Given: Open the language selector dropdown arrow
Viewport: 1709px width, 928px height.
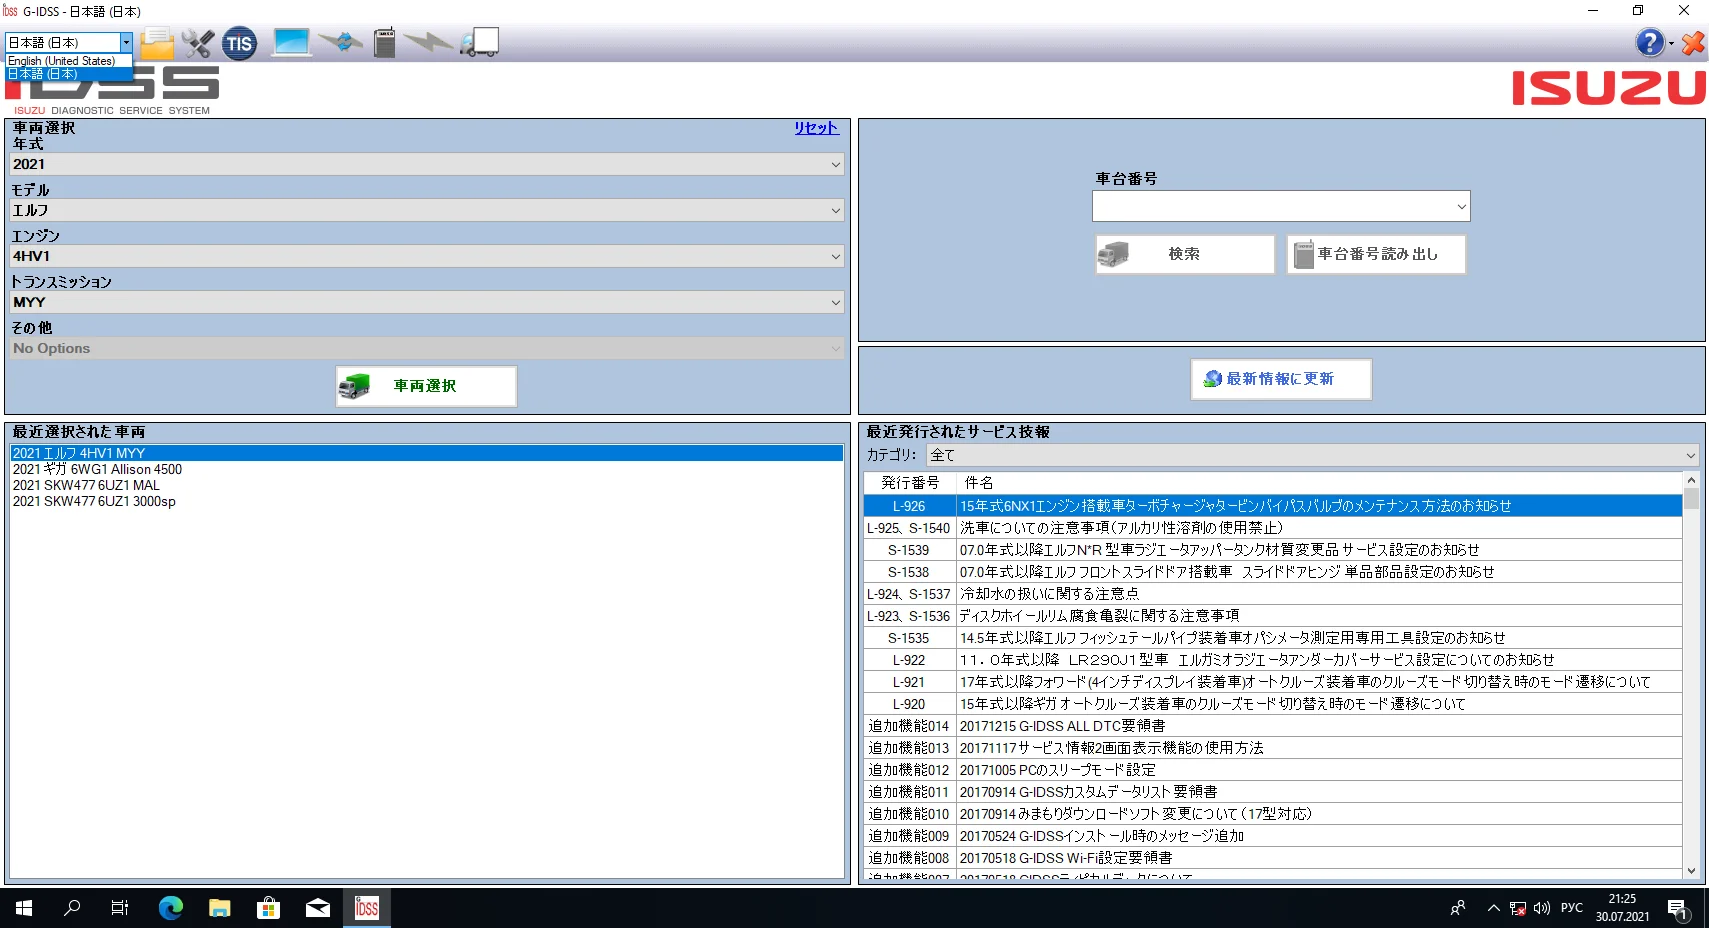Looking at the screenshot, I should 126,42.
